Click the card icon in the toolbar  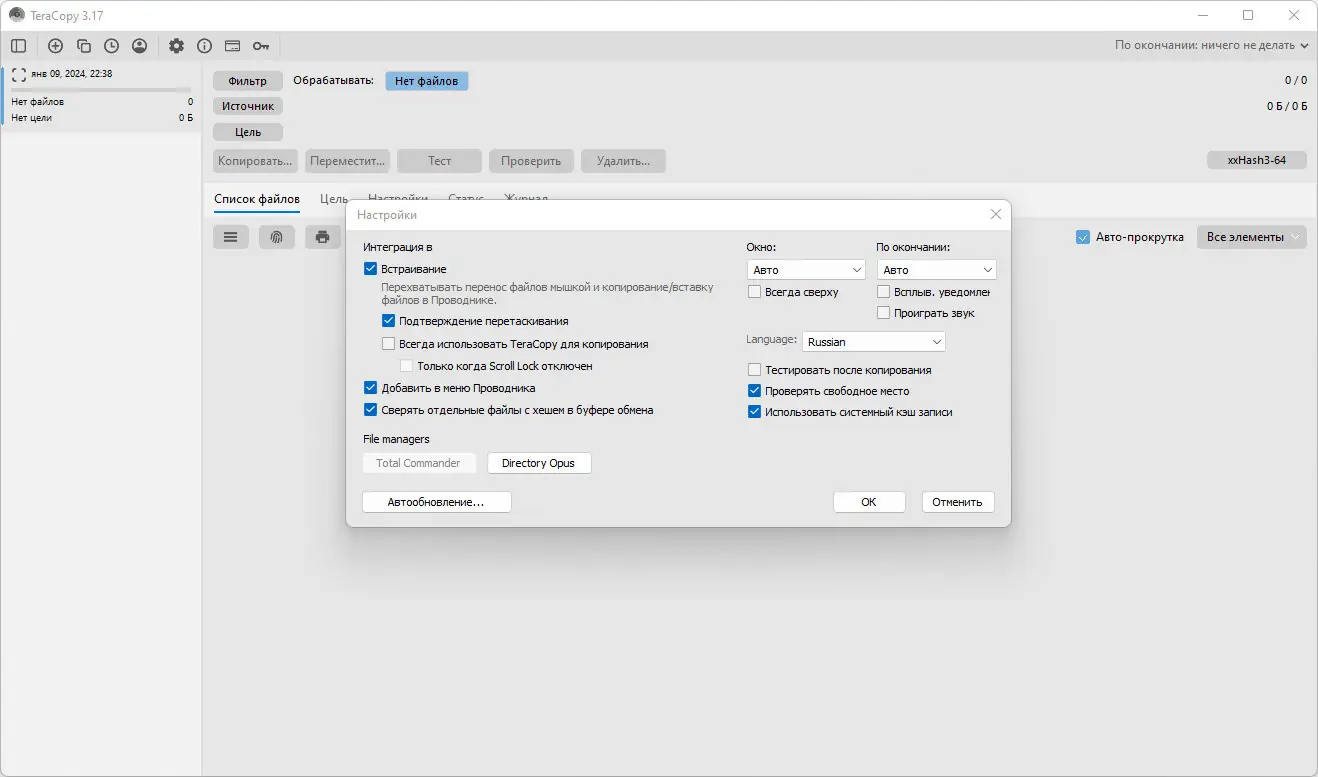233,46
